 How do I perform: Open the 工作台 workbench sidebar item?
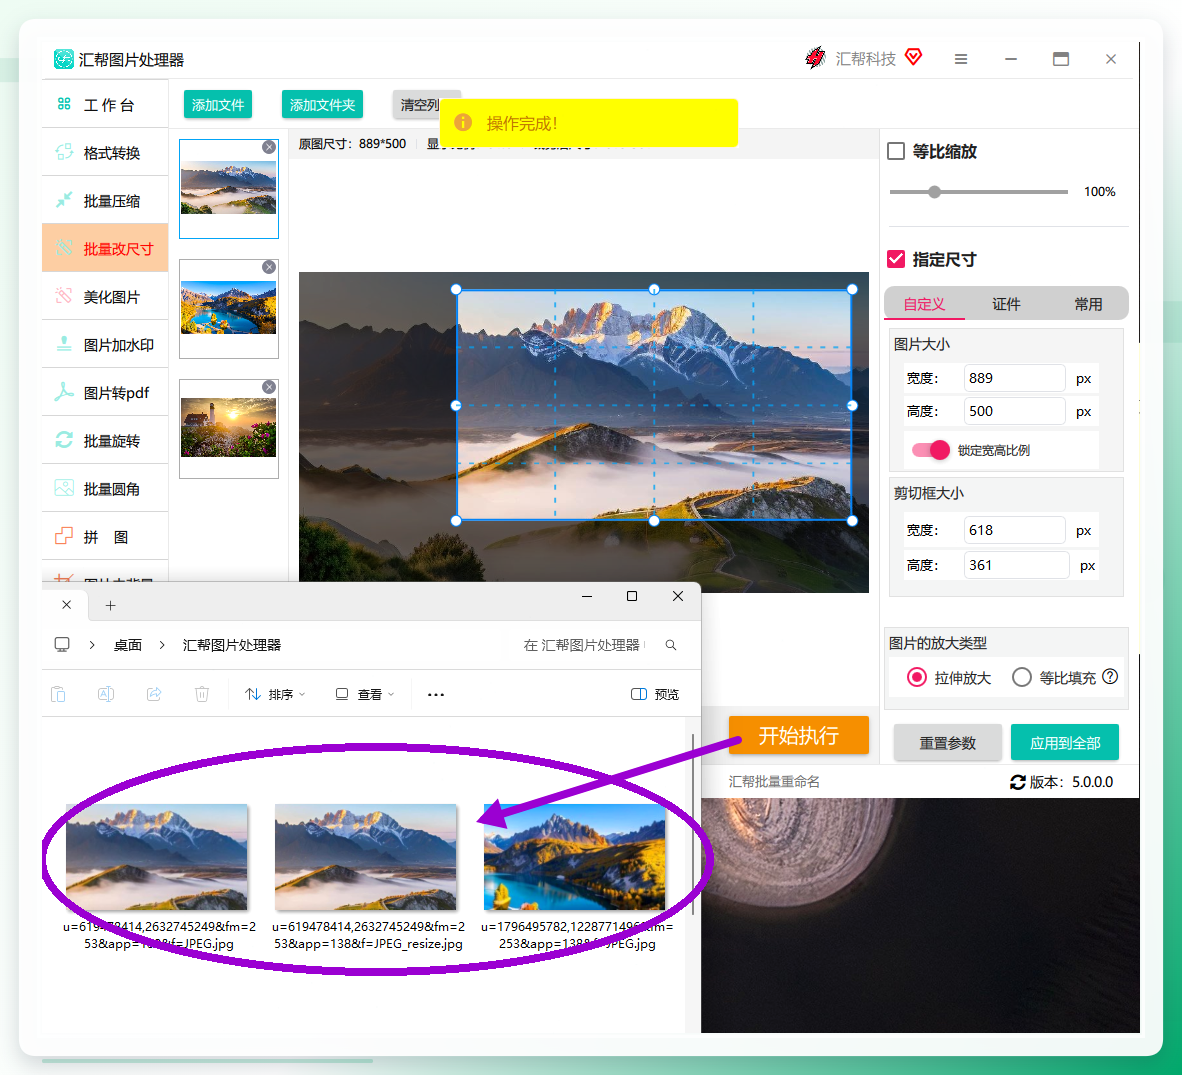[105, 105]
